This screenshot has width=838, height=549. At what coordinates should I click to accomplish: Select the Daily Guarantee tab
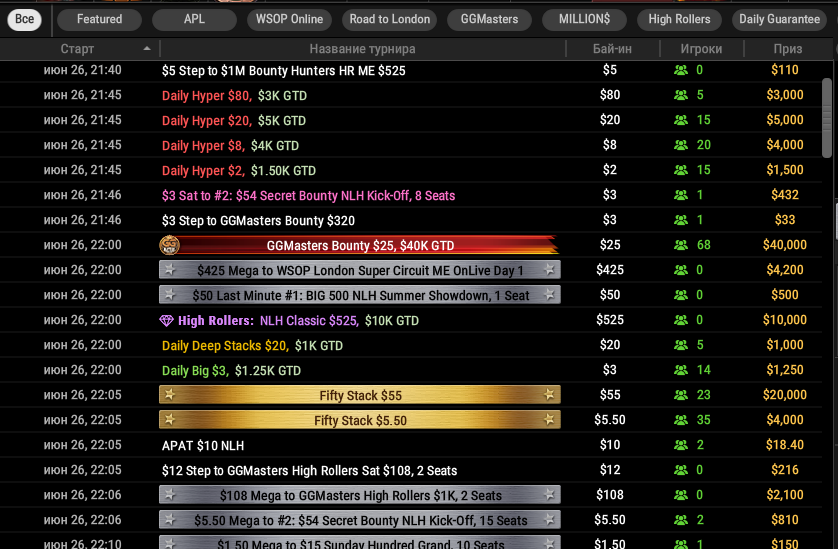tap(779, 19)
